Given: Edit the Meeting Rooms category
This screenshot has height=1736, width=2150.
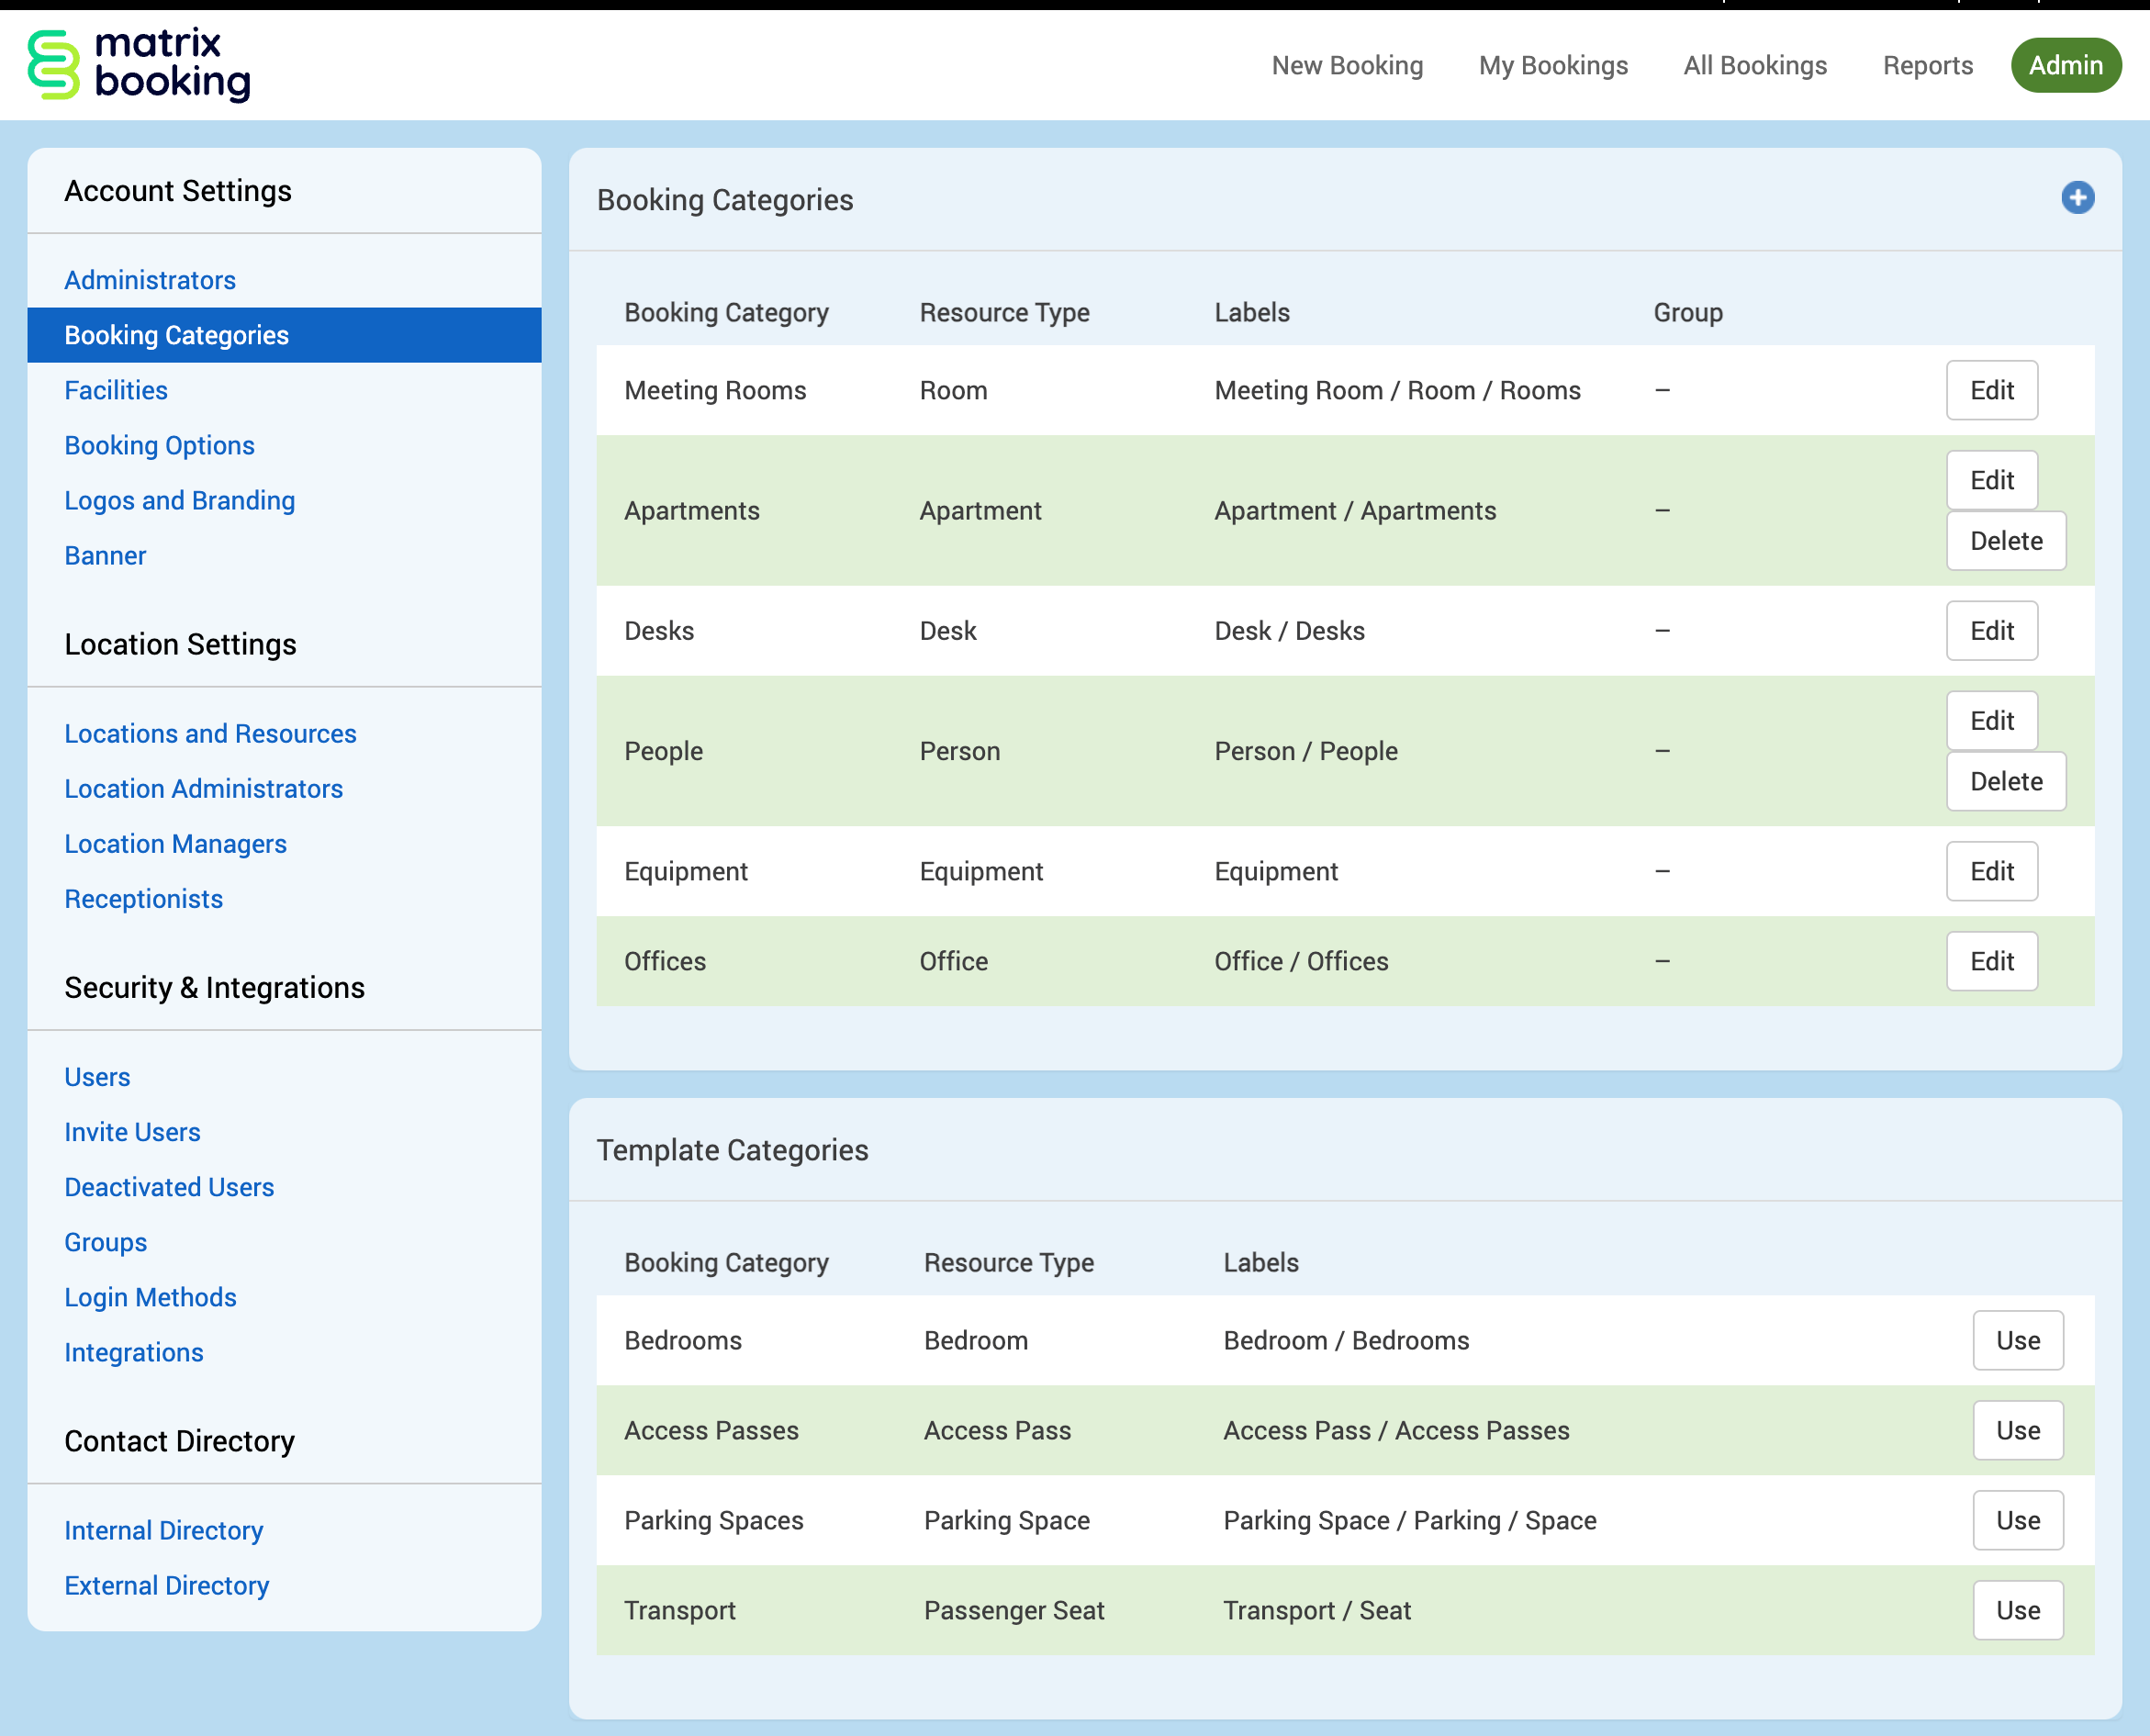Looking at the screenshot, I should 1991,390.
